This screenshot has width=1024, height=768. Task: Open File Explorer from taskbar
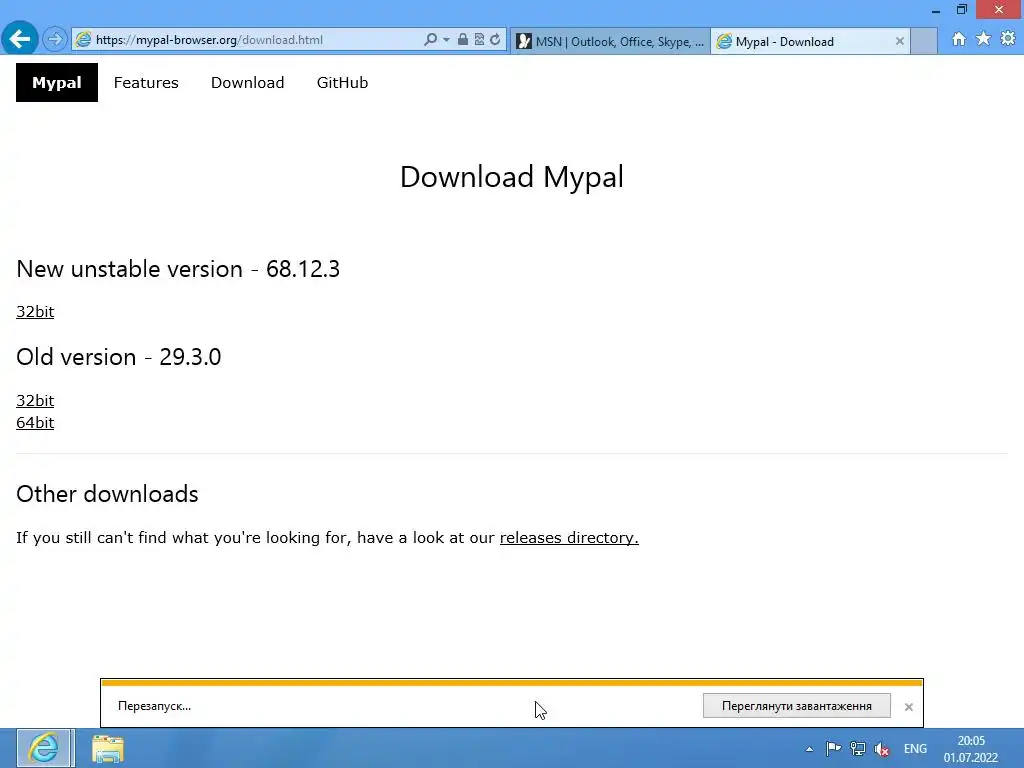coord(108,748)
